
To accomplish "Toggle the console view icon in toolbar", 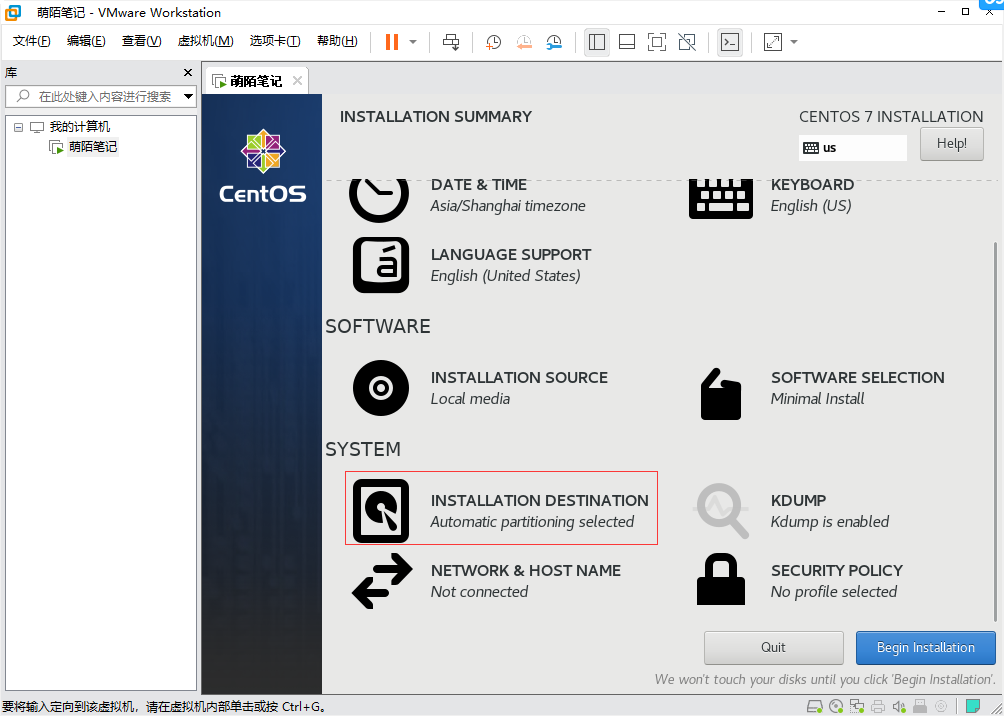I will point(730,42).
